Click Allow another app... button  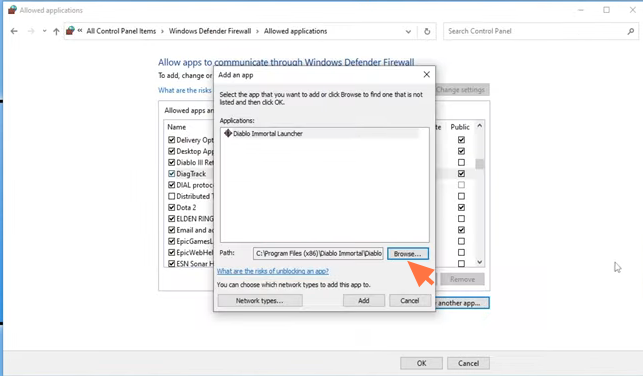[x=462, y=303]
